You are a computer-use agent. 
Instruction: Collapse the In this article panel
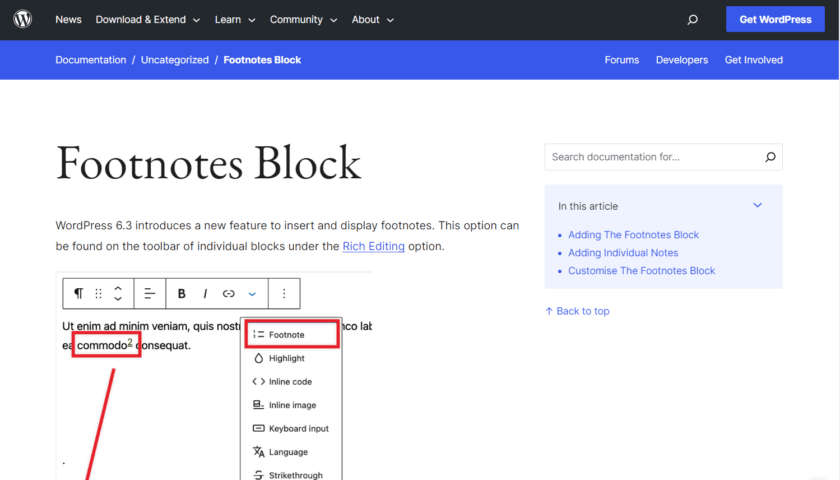(x=758, y=205)
